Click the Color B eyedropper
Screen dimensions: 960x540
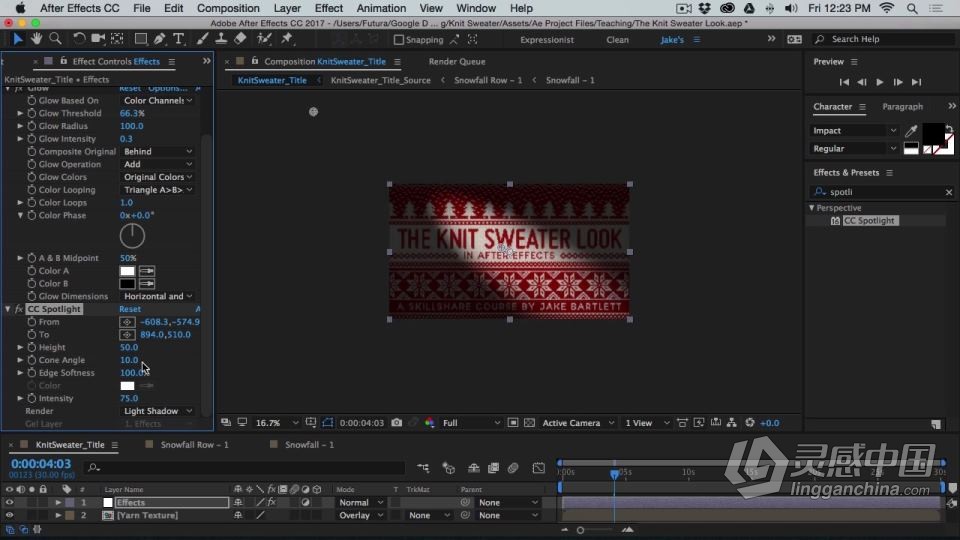[147, 284]
